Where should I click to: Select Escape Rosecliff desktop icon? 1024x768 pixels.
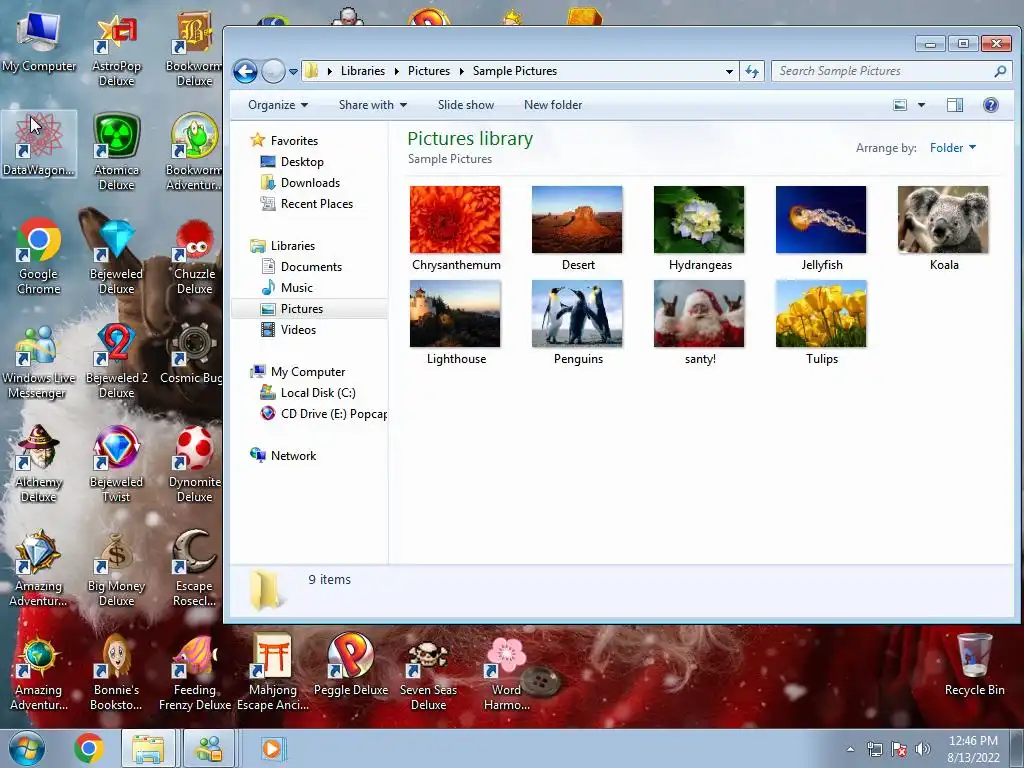click(194, 568)
